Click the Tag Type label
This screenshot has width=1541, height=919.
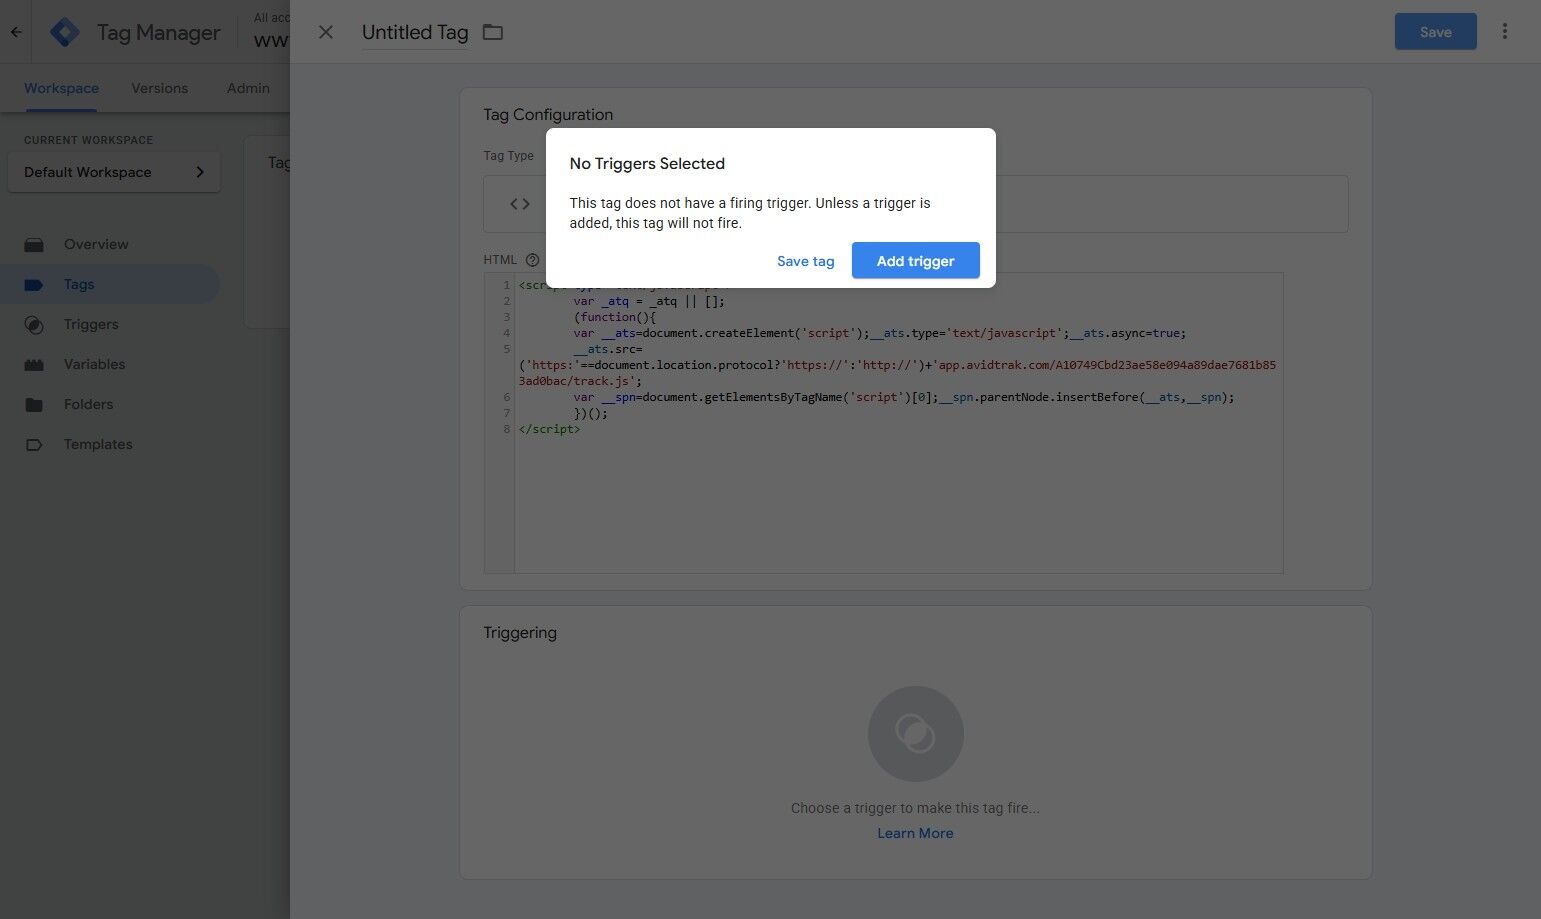(x=508, y=156)
